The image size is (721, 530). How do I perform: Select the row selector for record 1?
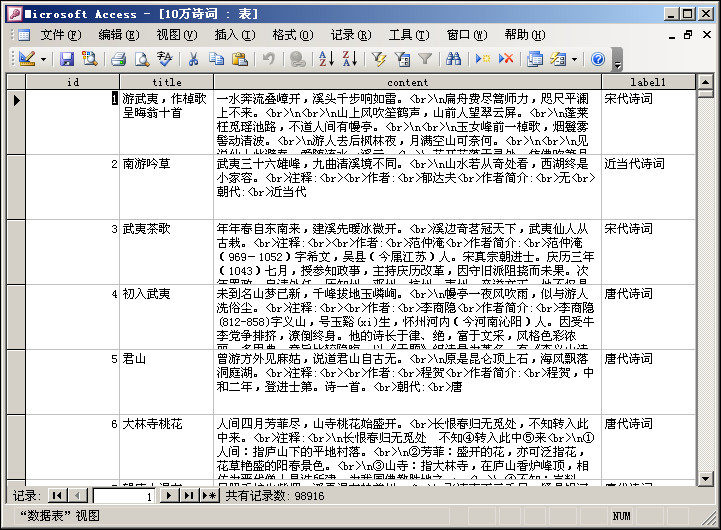[16, 122]
